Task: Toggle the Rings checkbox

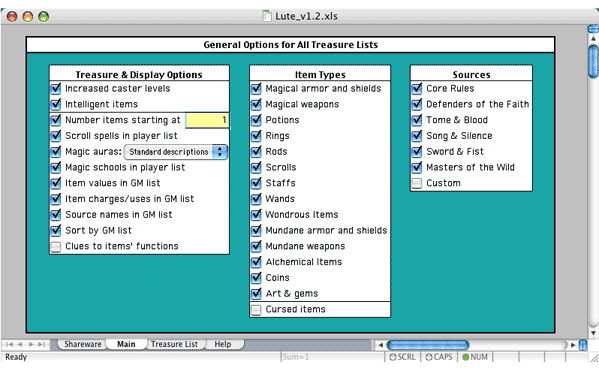Action: click(x=256, y=135)
